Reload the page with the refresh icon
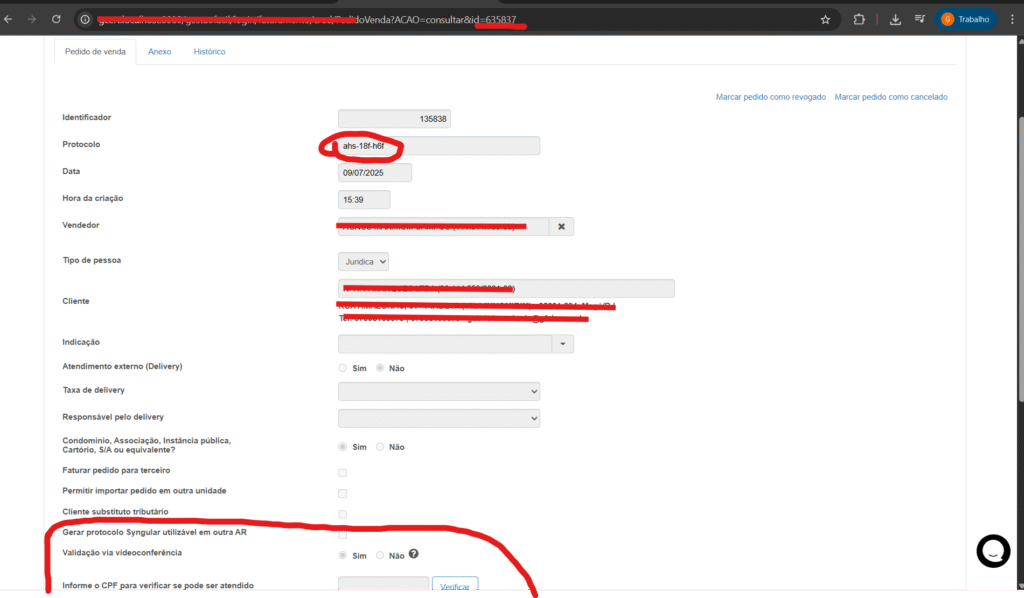1024x598 pixels. [x=56, y=19]
